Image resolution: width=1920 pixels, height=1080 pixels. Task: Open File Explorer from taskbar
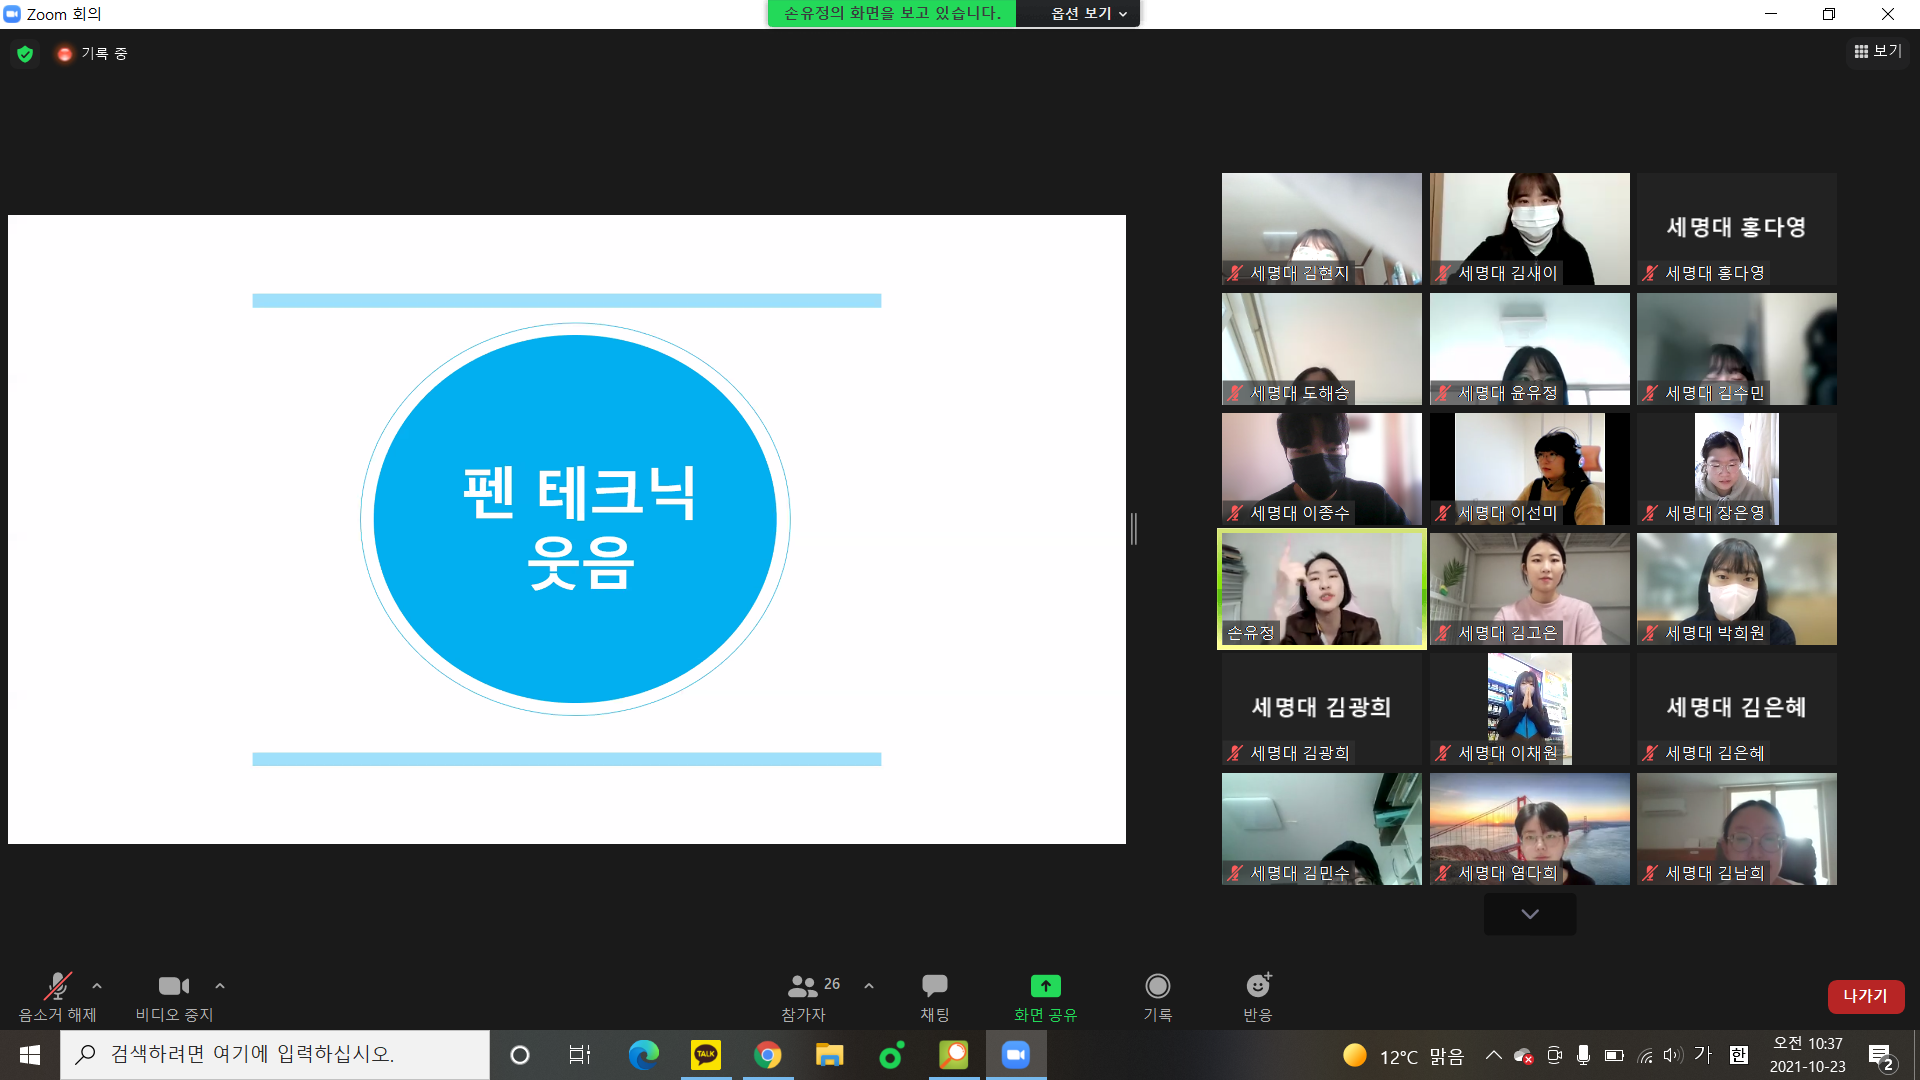coord(830,1055)
